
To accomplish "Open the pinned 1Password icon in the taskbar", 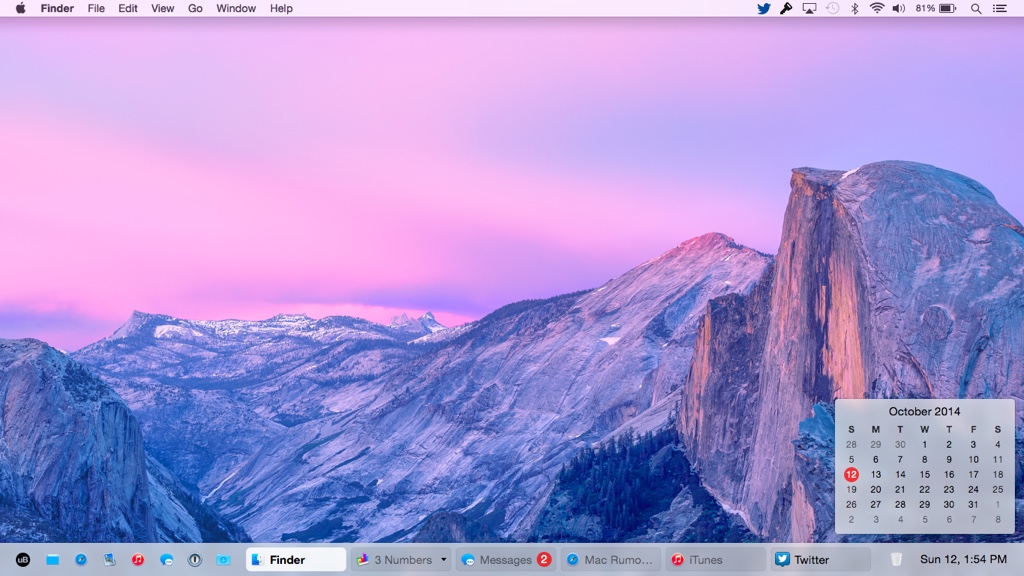I will pos(195,560).
